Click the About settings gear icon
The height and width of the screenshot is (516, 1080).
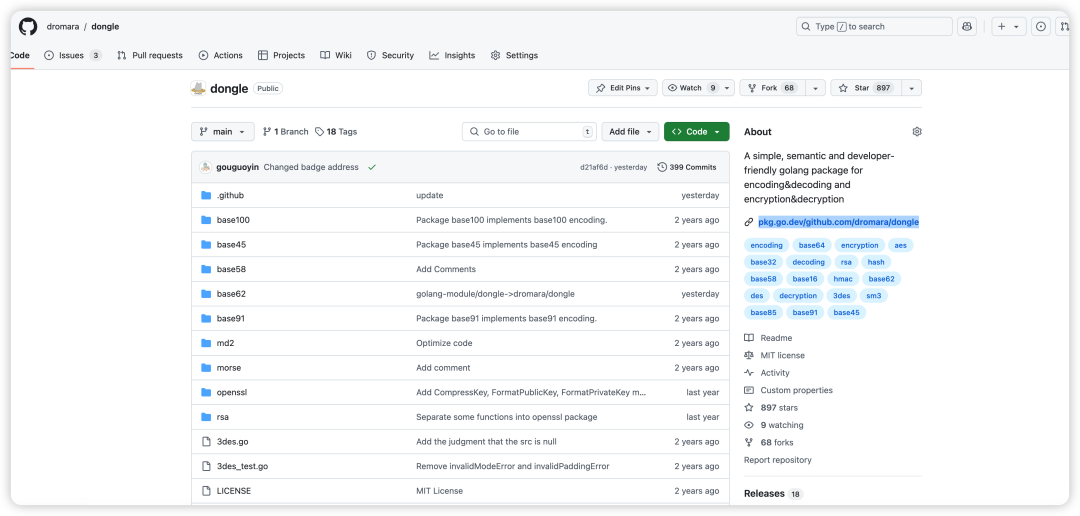[917, 132]
